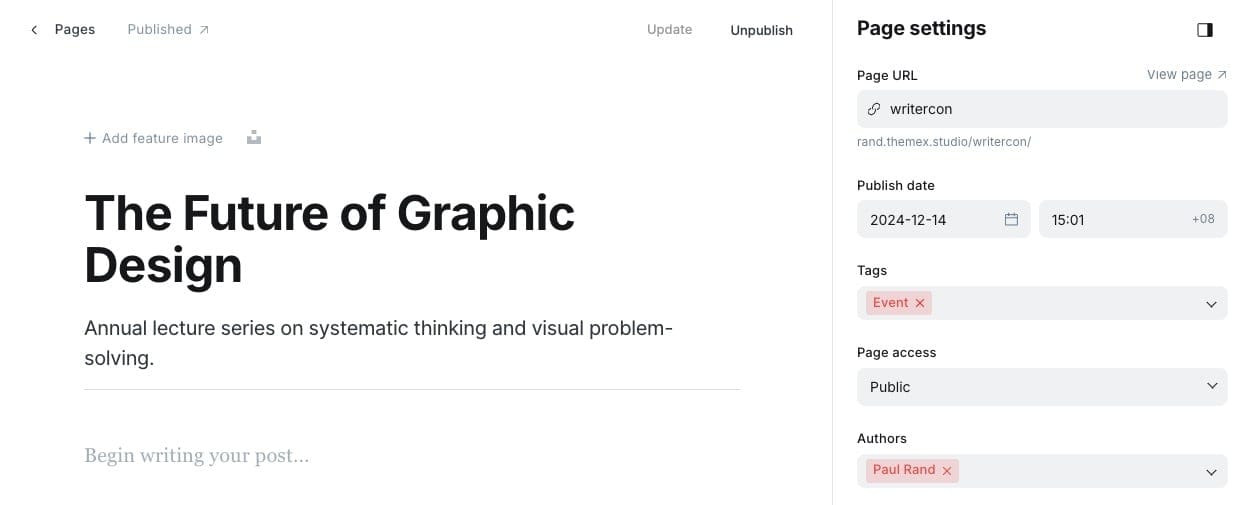Click the Unsplash image picker icon
Viewport: 1250px width, 505px height.
pyautogui.click(x=254, y=138)
